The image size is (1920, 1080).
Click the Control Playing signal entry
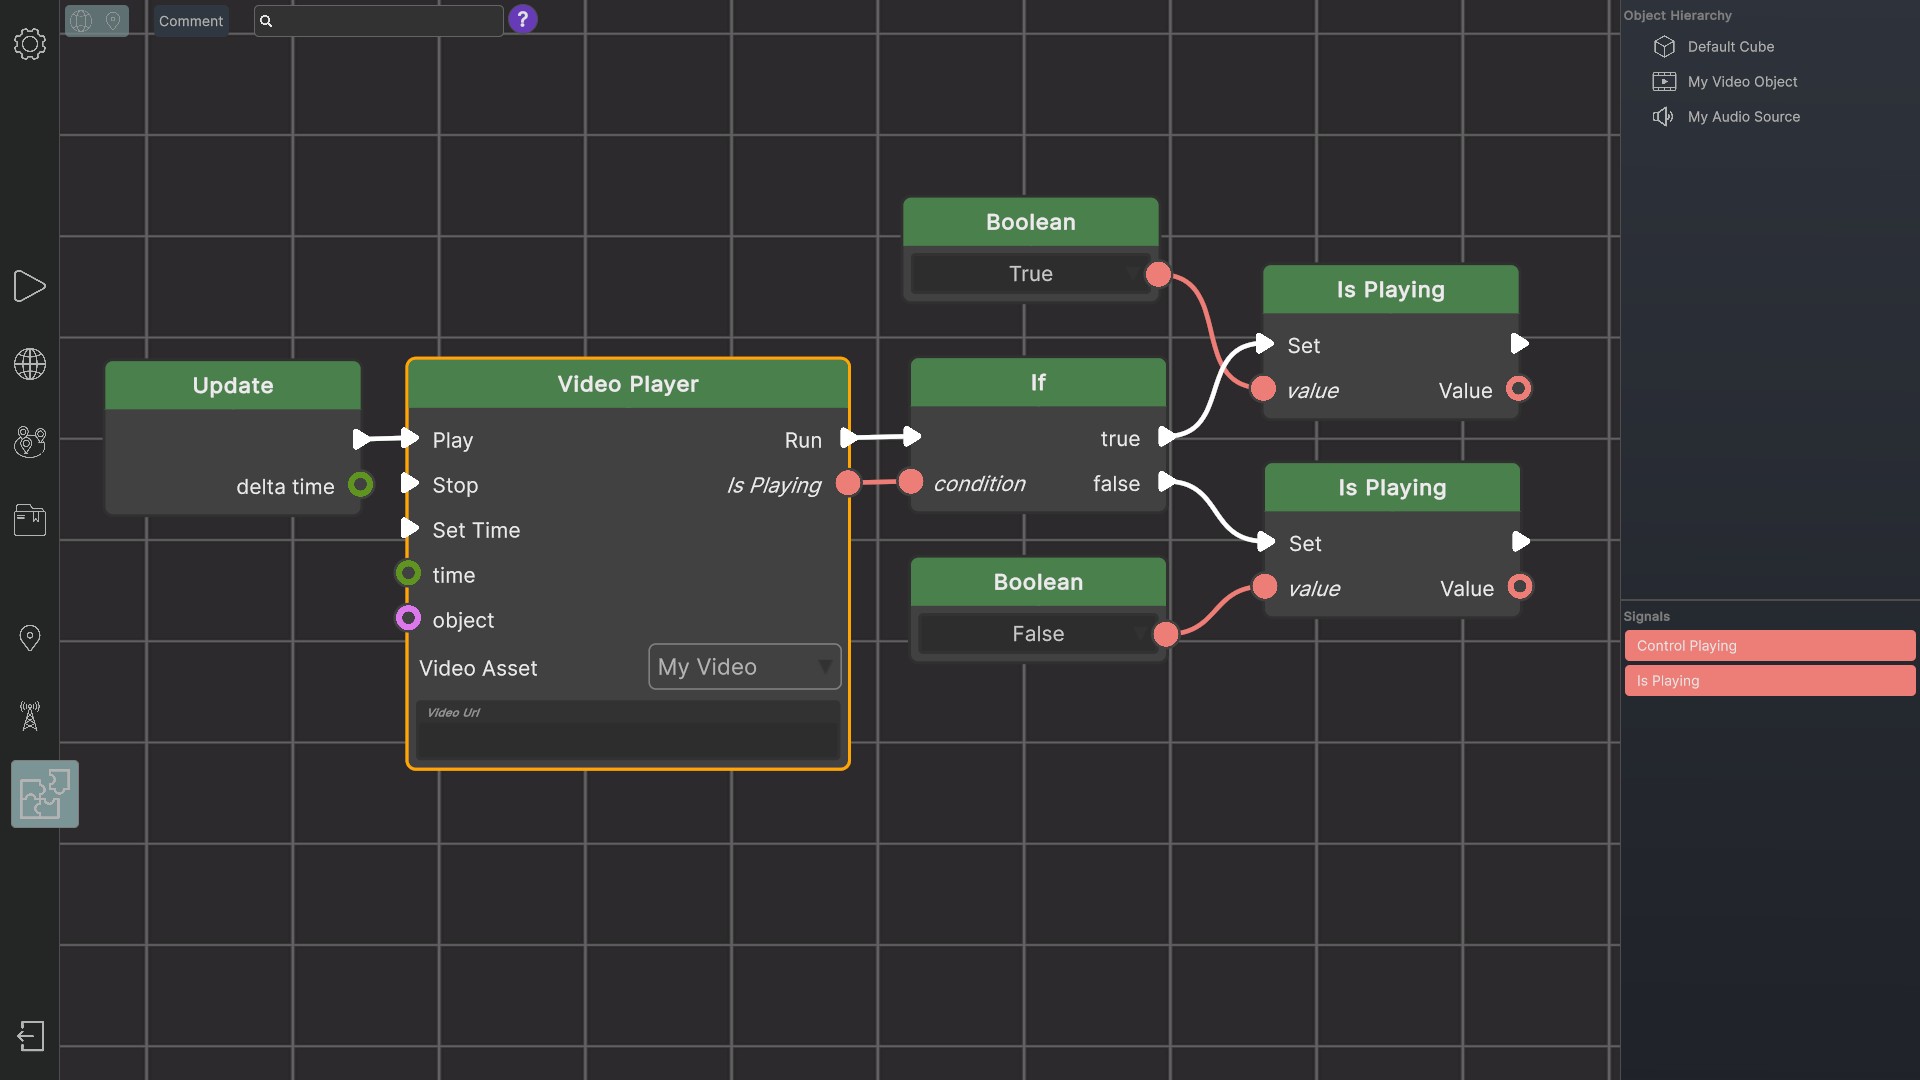click(x=1768, y=645)
